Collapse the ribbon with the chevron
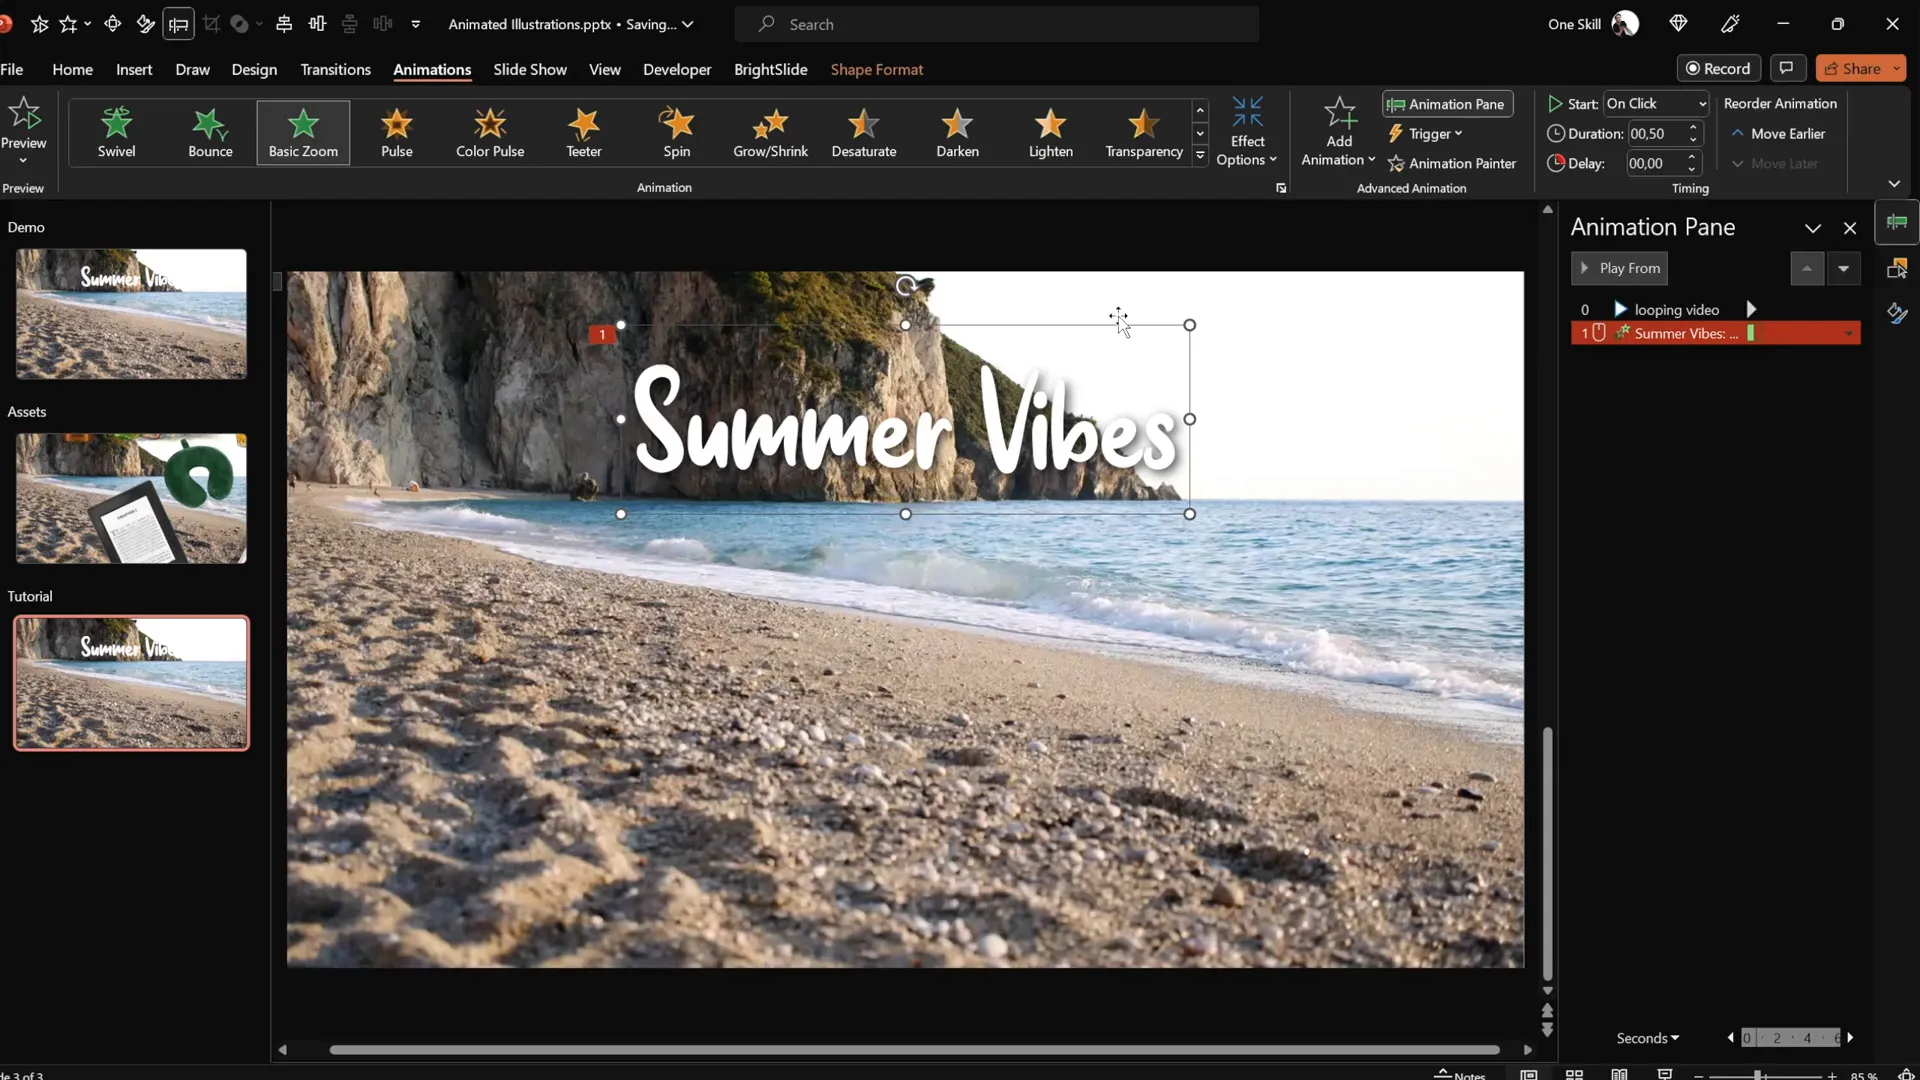The height and width of the screenshot is (1080, 1920). (x=1894, y=184)
